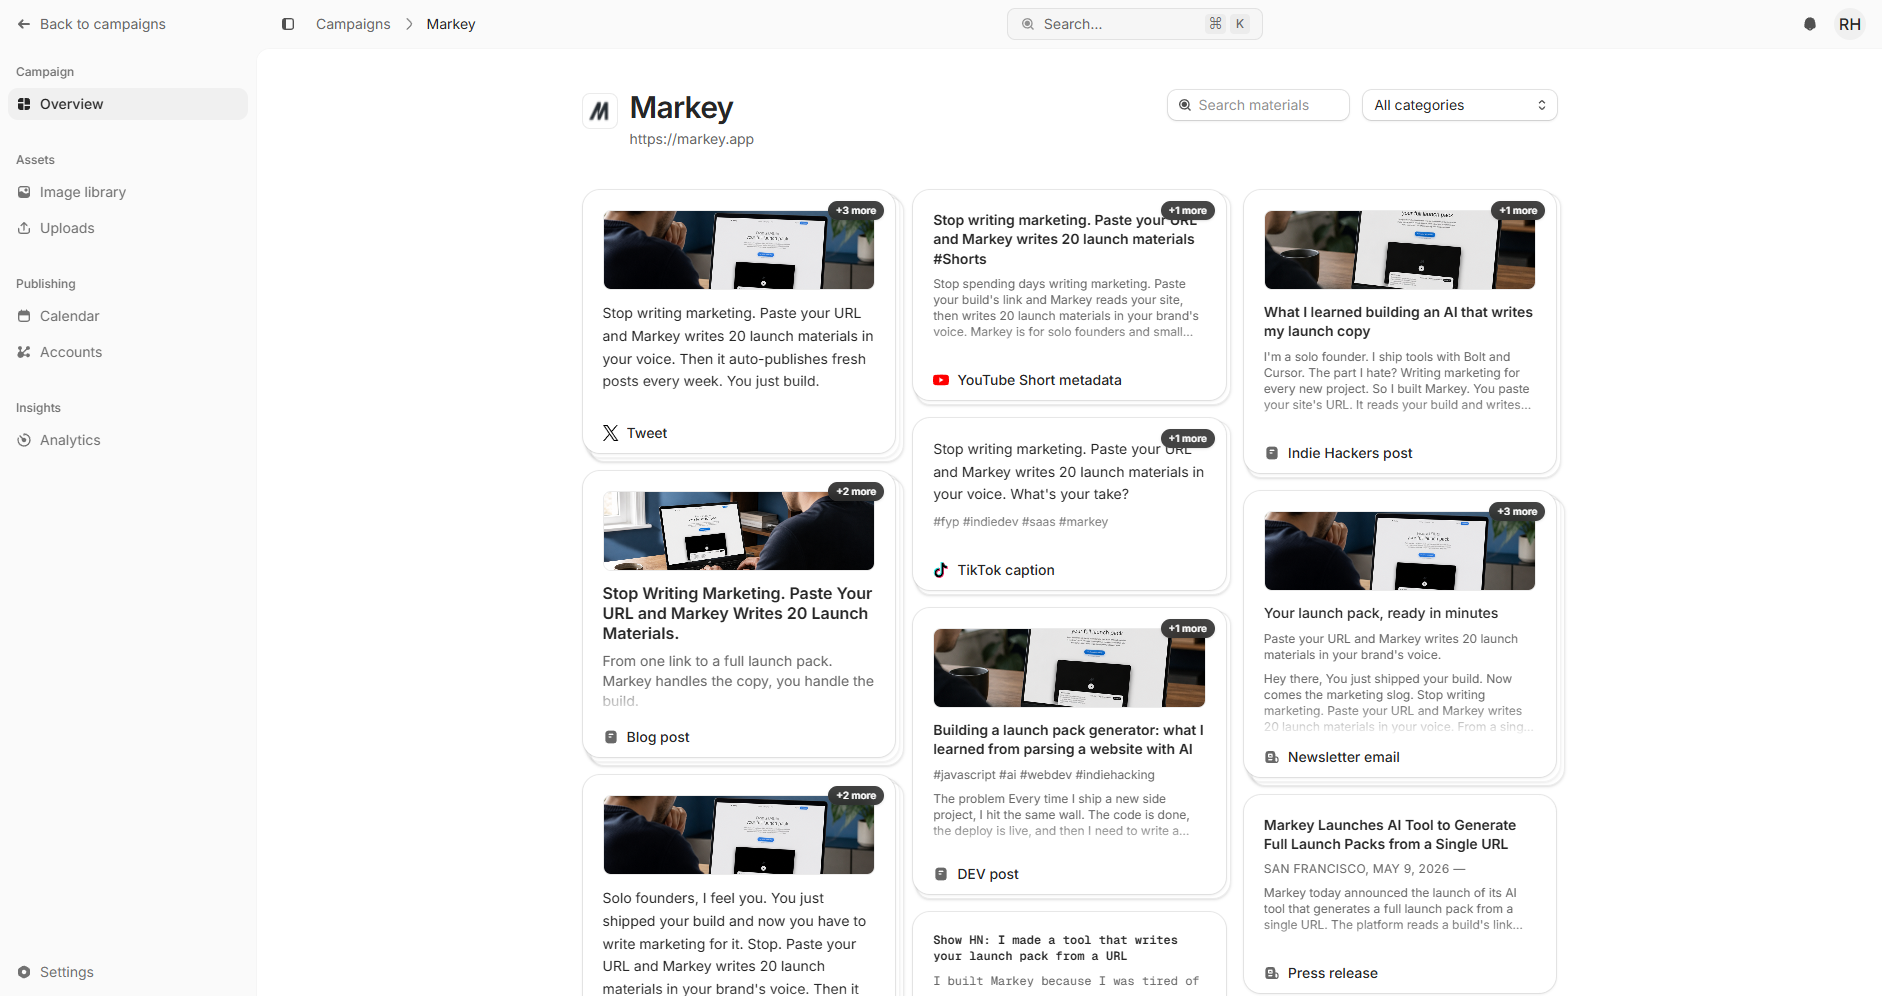Viewport: 1882px width, 996px height.
Task: Focus the top Search... field
Action: click(1134, 24)
